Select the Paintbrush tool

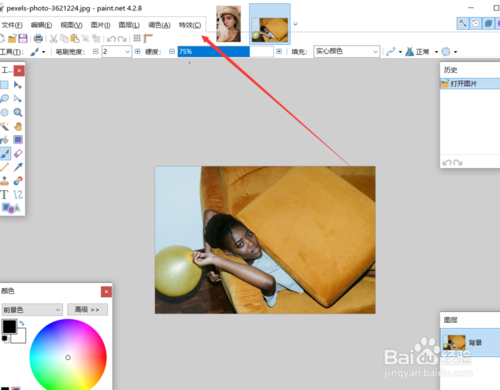point(5,153)
